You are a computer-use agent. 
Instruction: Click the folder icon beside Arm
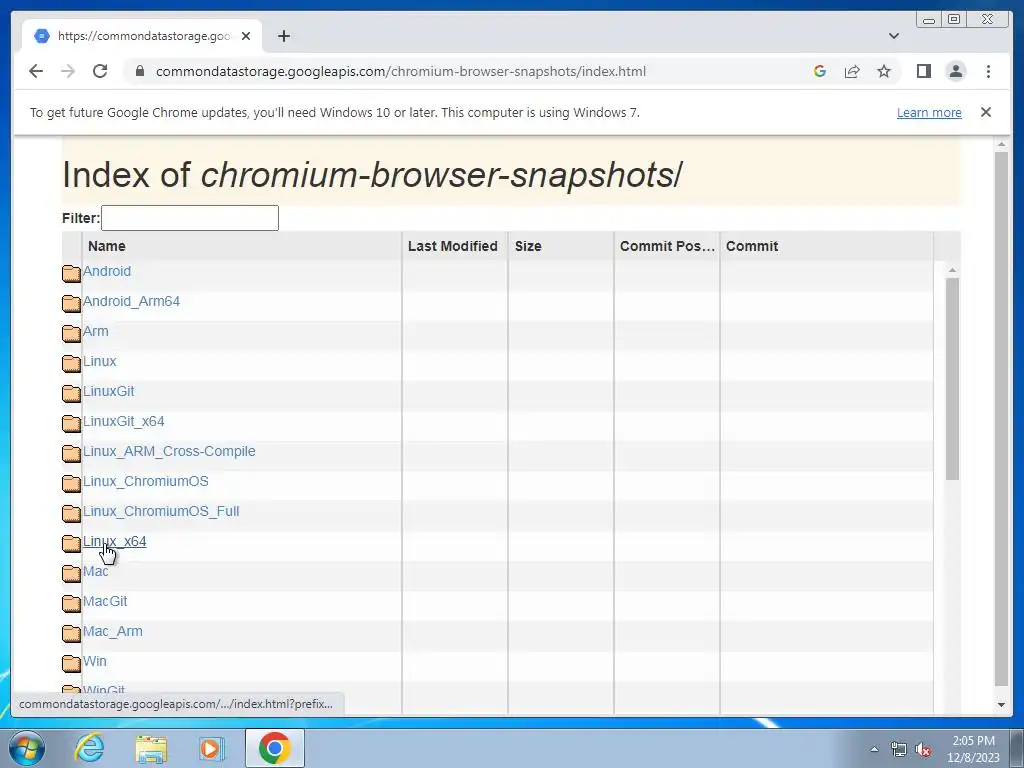(x=71, y=333)
